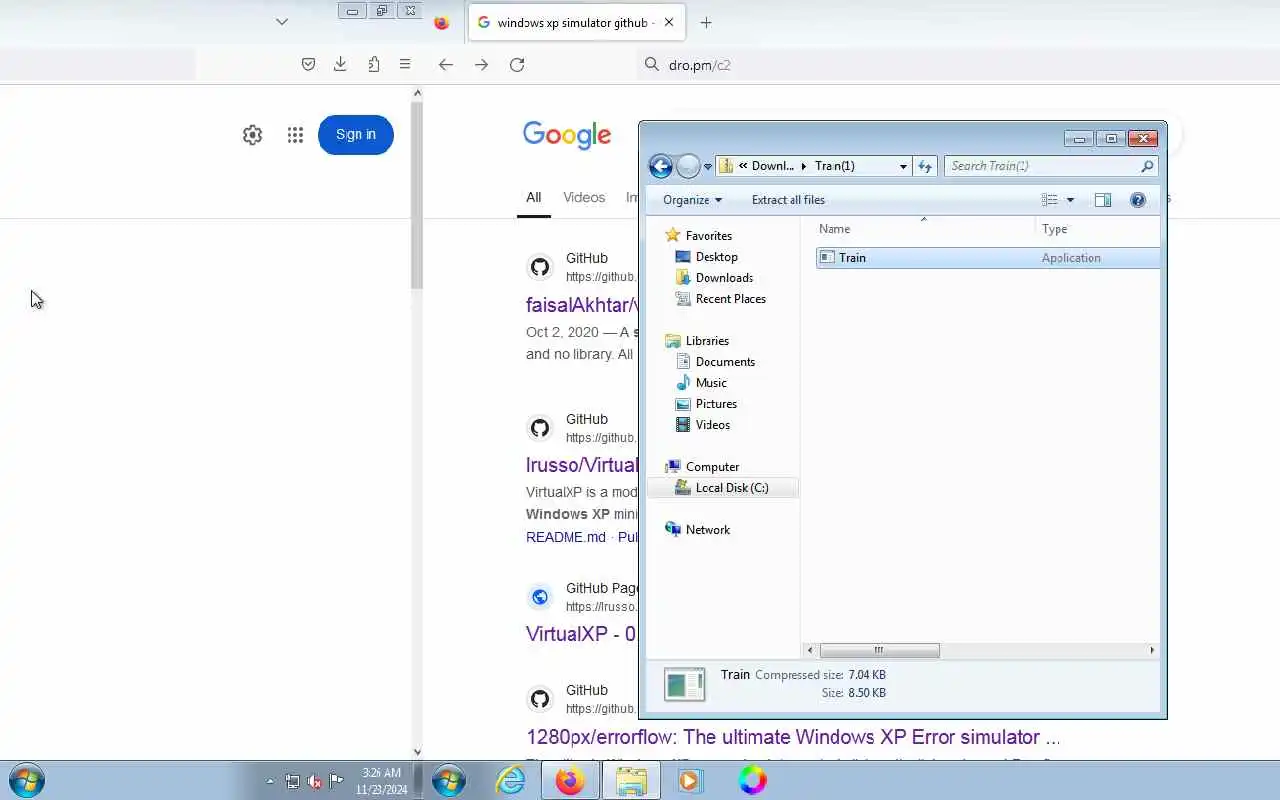Image resolution: width=1280 pixels, height=800 pixels.
Task: Click the search magnifier icon in Explorer
Action: pyautogui.click(x=1147, y=166)
